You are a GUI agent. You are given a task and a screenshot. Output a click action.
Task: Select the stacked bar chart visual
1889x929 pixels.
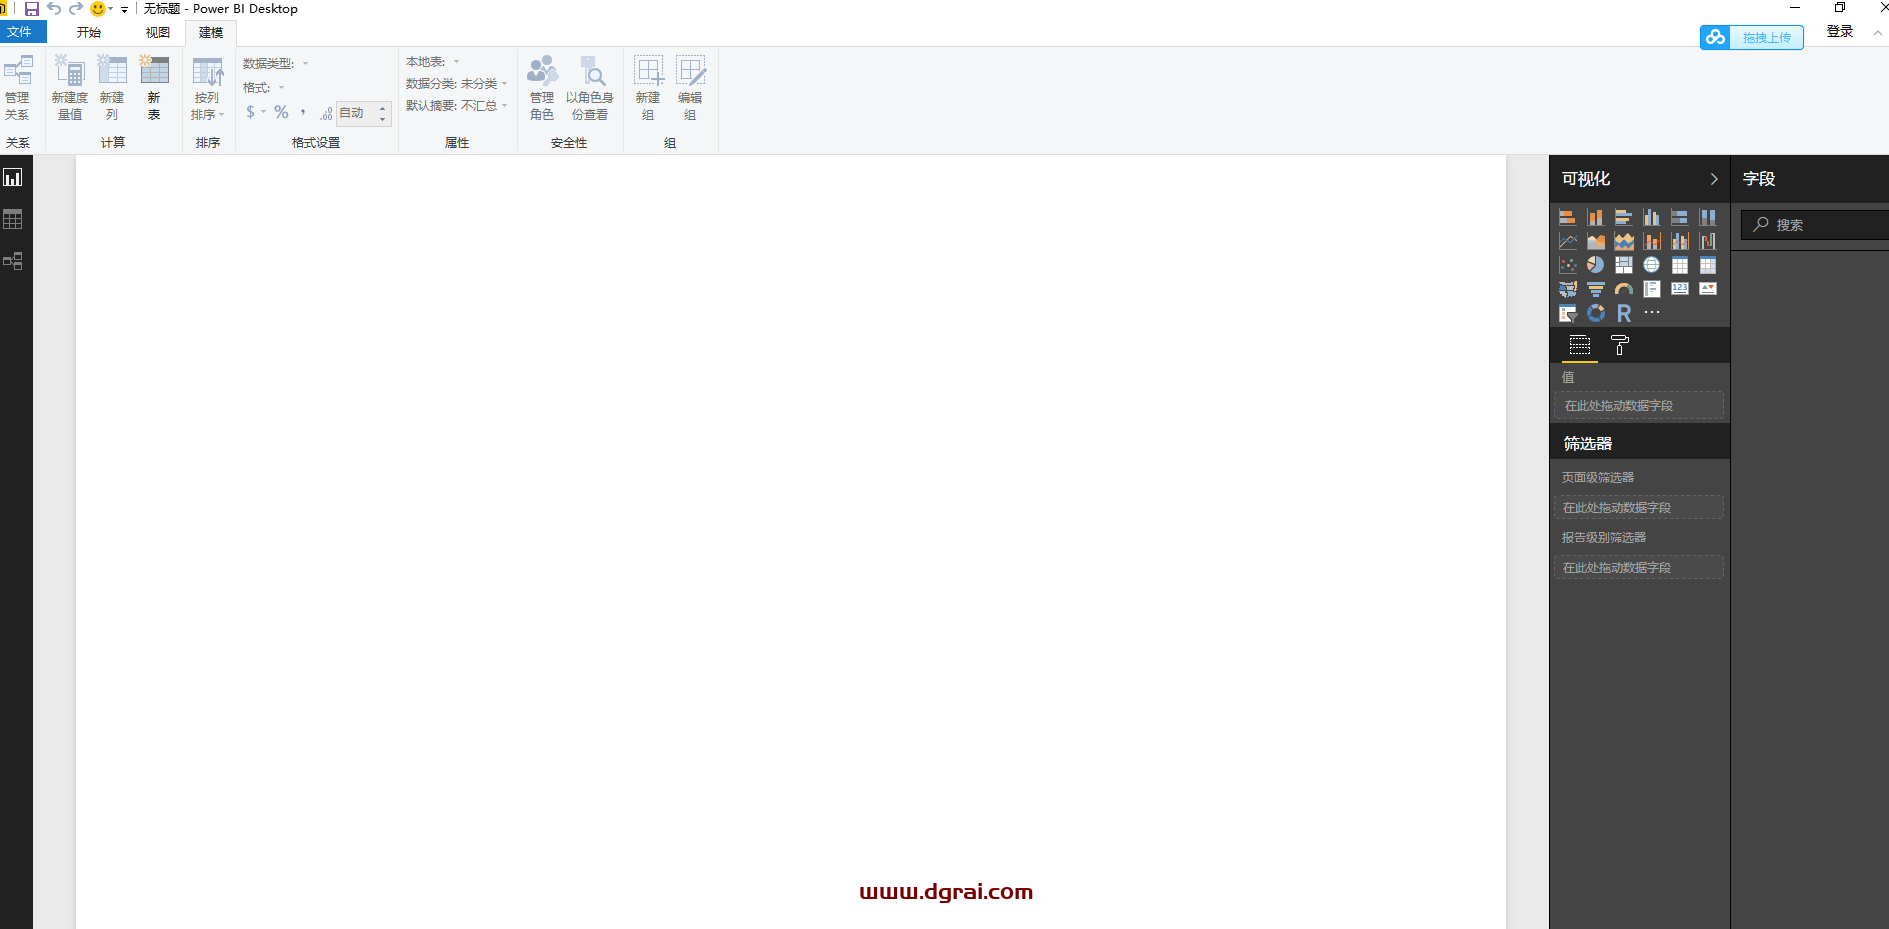coord(1568,217)
